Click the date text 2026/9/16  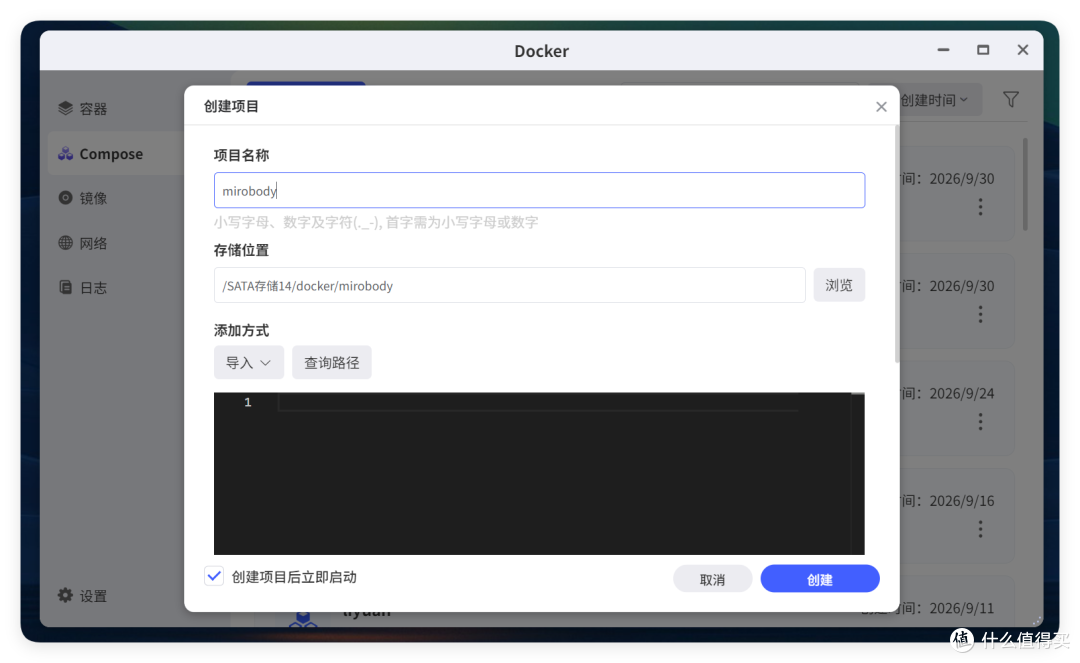click(962, 501)
